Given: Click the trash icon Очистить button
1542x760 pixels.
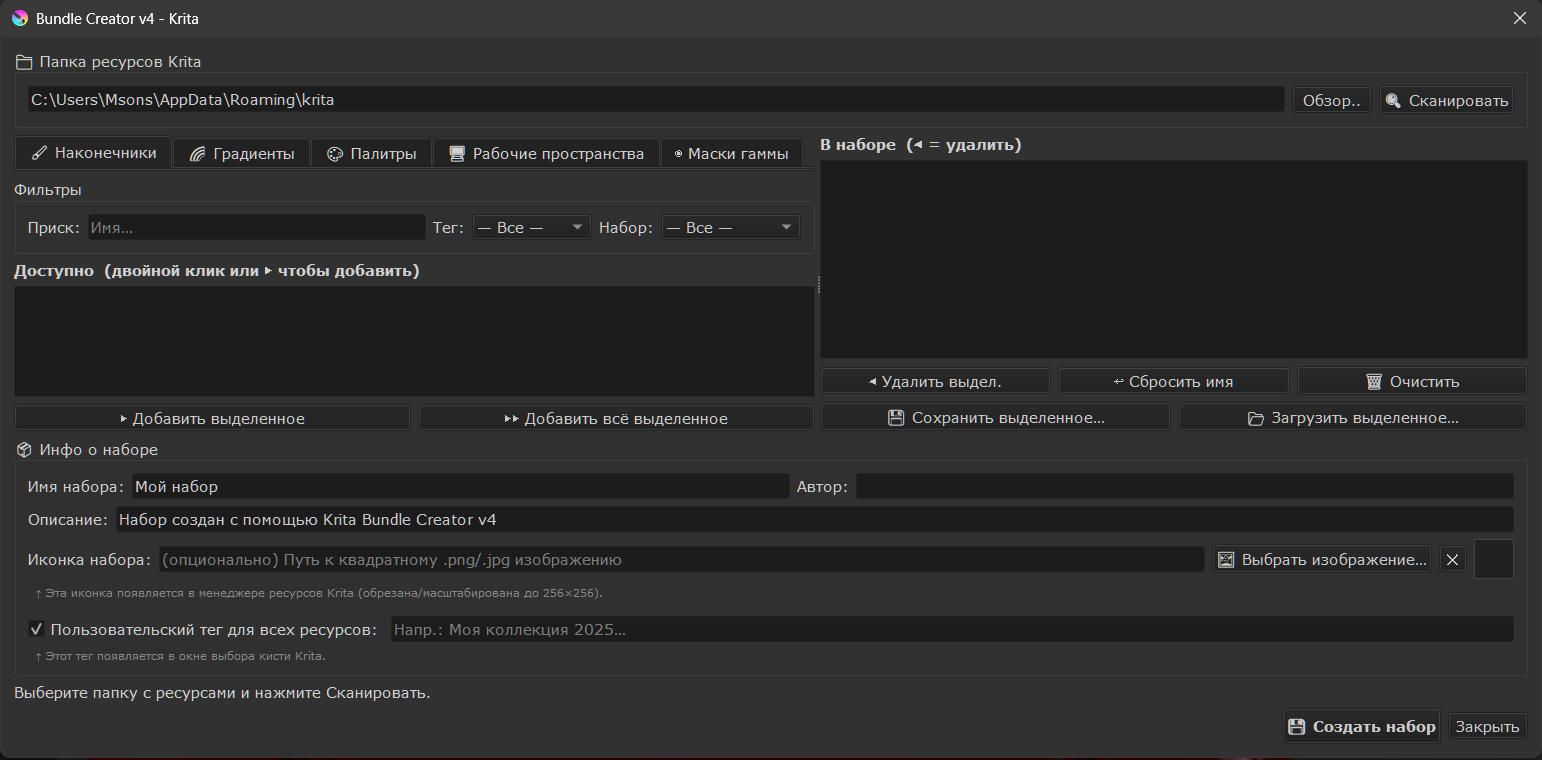Looking at the screenshot, I should pos(1412,381).
